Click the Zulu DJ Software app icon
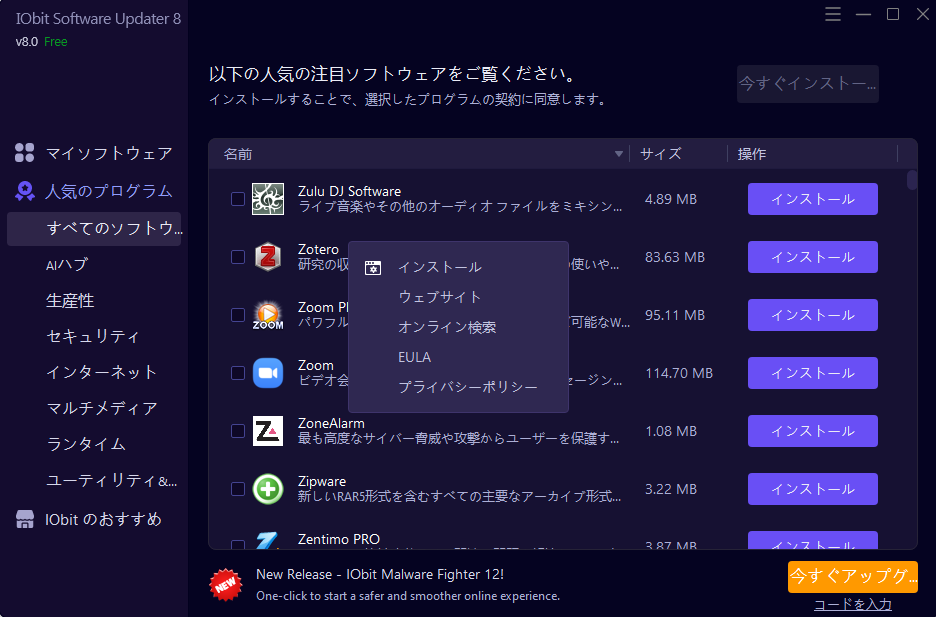936x617 pixels. (267, 199)
